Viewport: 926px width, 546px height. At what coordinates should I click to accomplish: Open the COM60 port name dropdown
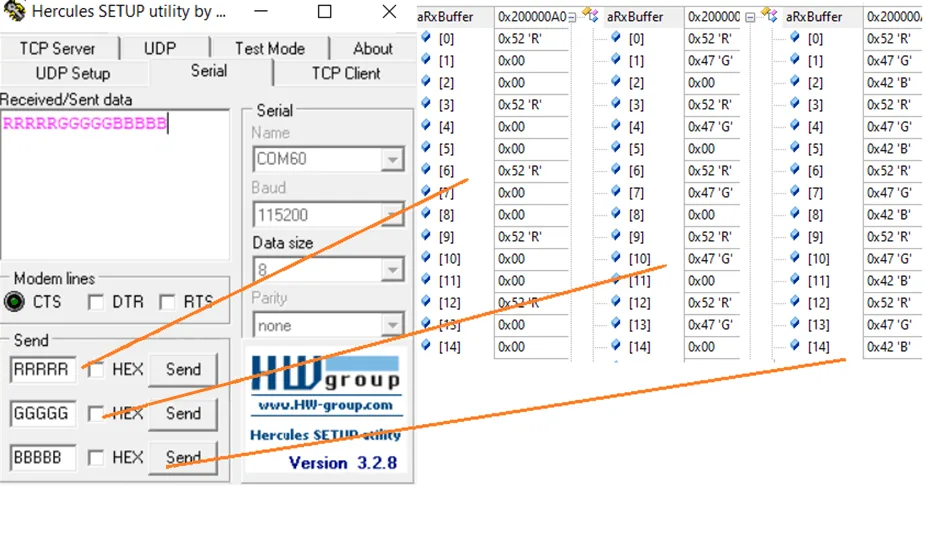click(392, 159)
